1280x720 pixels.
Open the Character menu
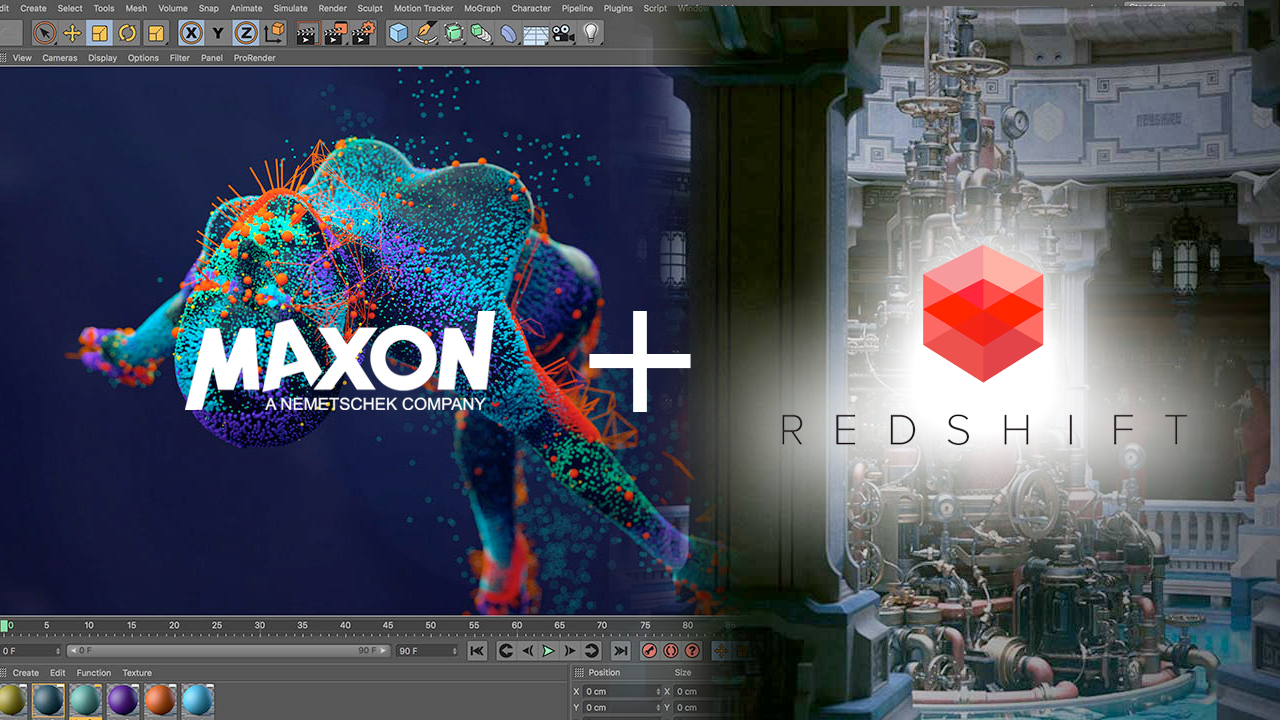[531, 8]
